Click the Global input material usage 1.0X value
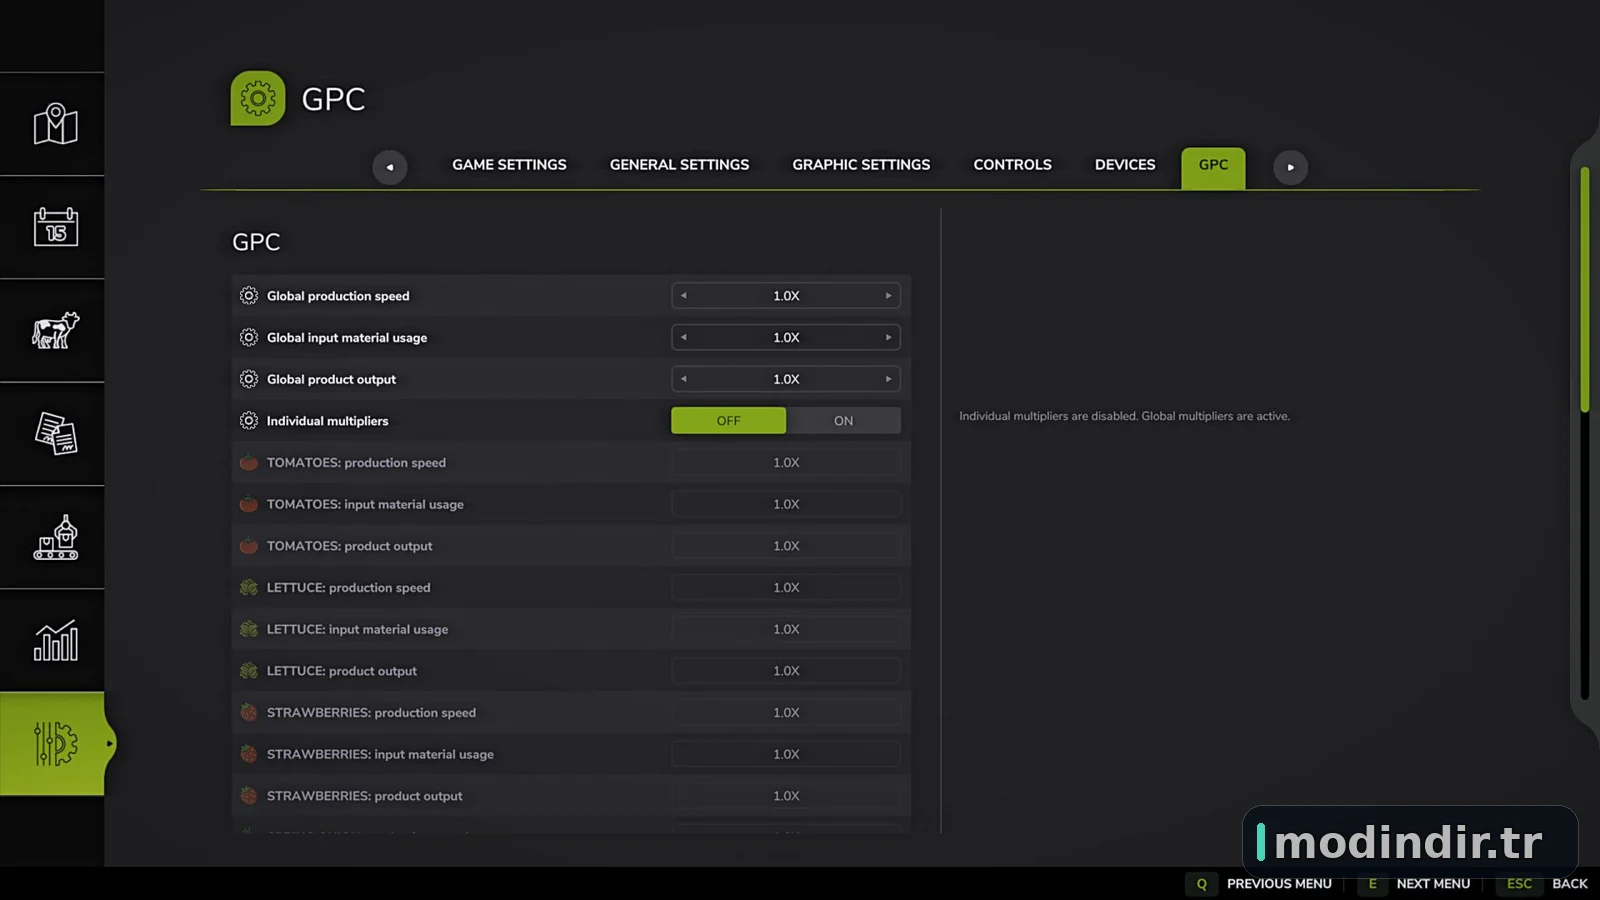Screen dimensions: 1600x900 pyautogui.click(x=786, y=338)
